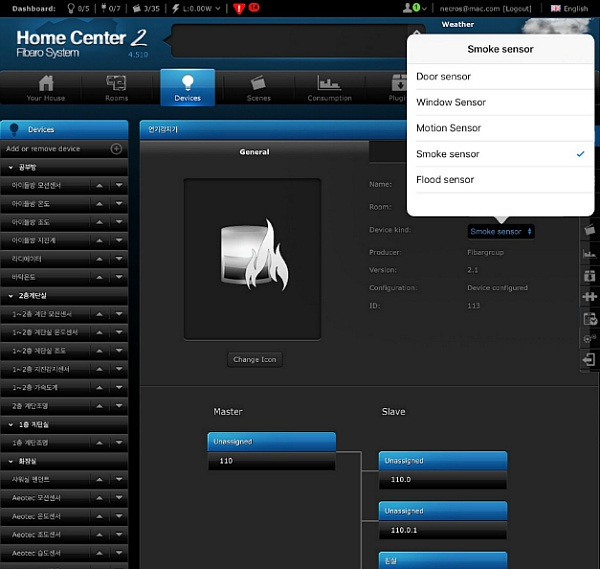Open the power L:0.00W dropdown
The height and width of the screenshot is (569, 600).
tap(196, 8)
